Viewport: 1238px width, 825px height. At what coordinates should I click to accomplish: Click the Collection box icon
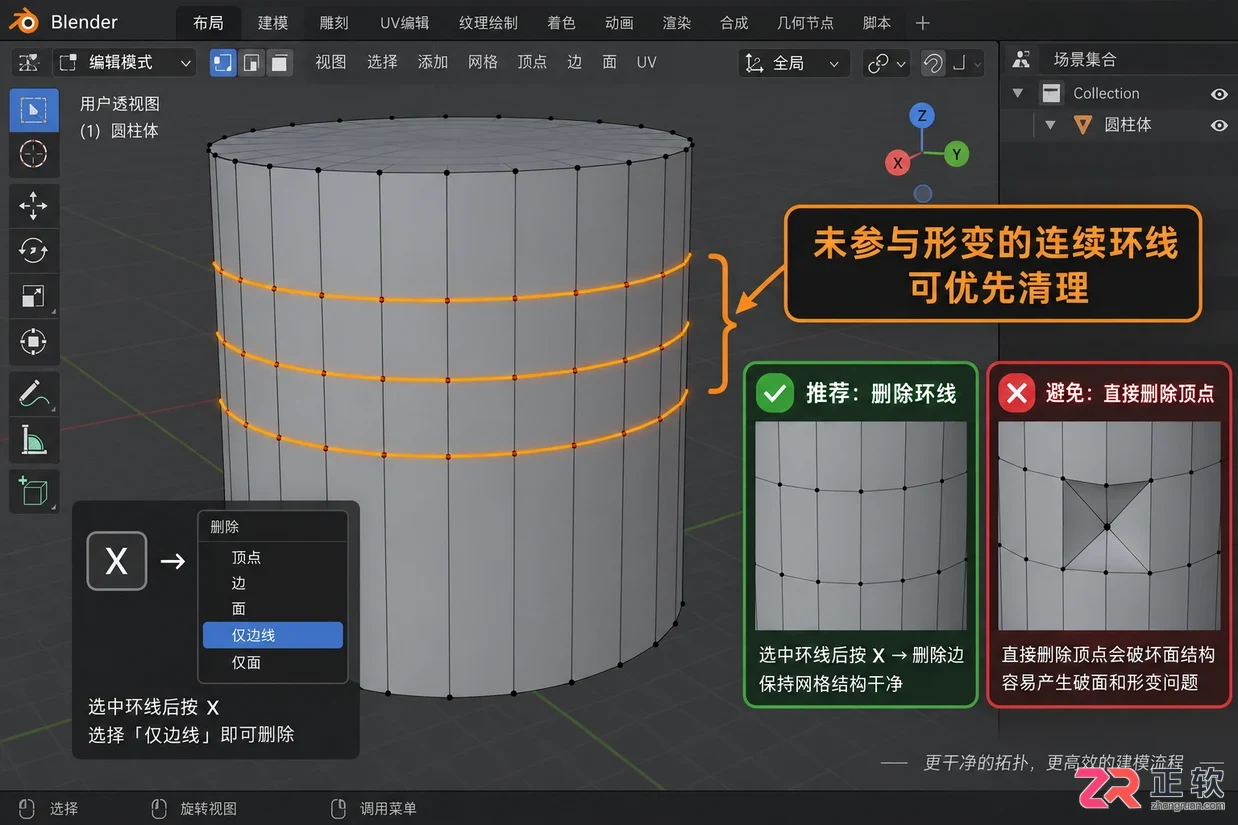click(x=1051, y=93)
